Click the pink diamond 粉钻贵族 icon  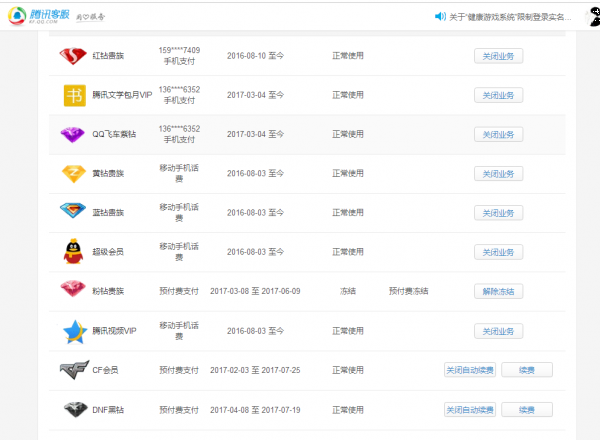(73, 288)
